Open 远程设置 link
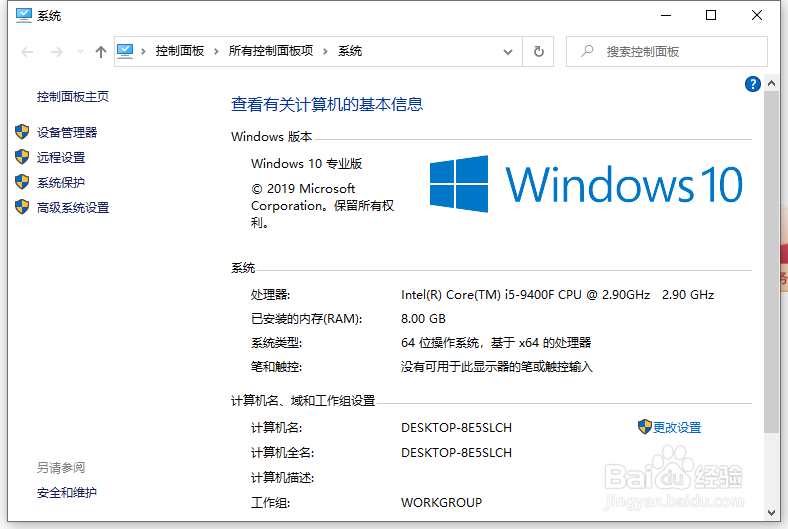The height and width of the screenshot is (529, 788). click(61, 158)
